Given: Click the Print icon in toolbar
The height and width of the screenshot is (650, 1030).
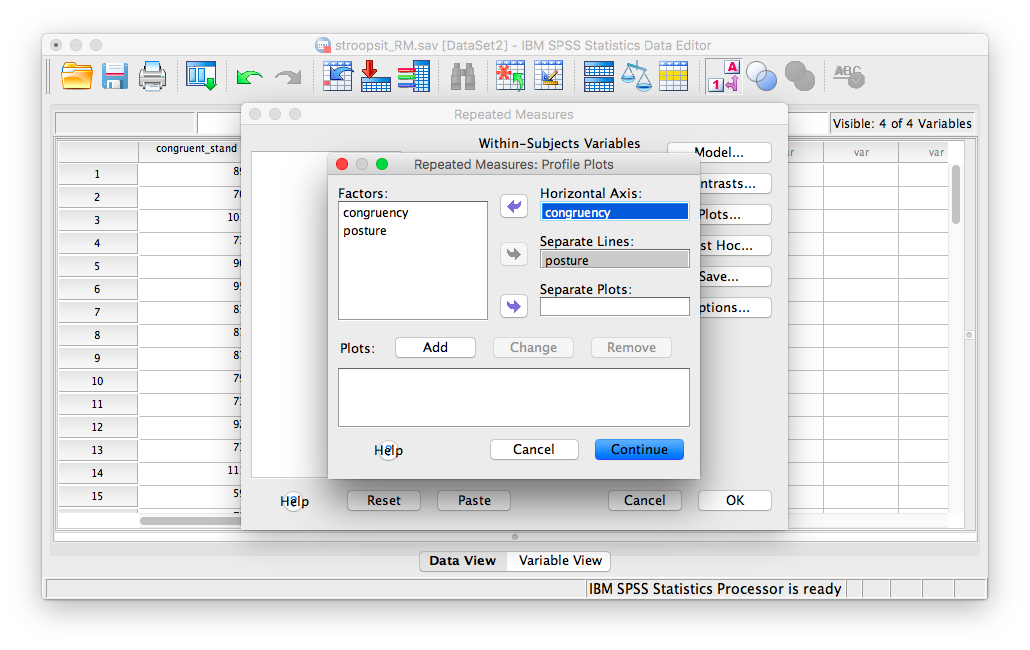Looking at the screenshot, I should [152, 76].
